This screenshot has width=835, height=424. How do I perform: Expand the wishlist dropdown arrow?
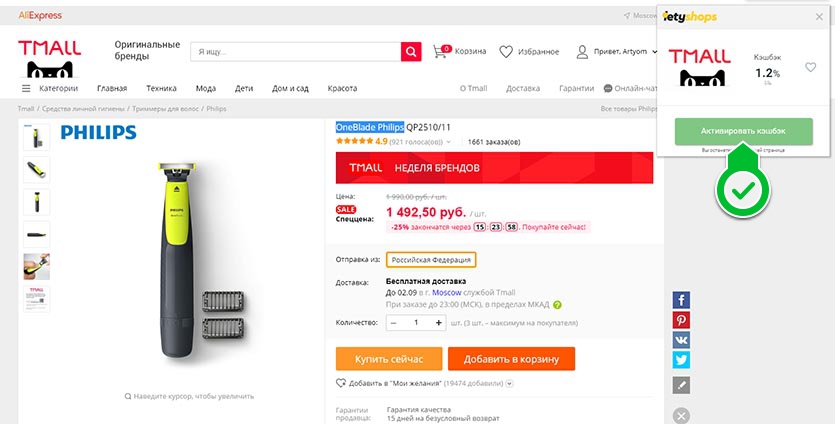(x=509, y=384)
